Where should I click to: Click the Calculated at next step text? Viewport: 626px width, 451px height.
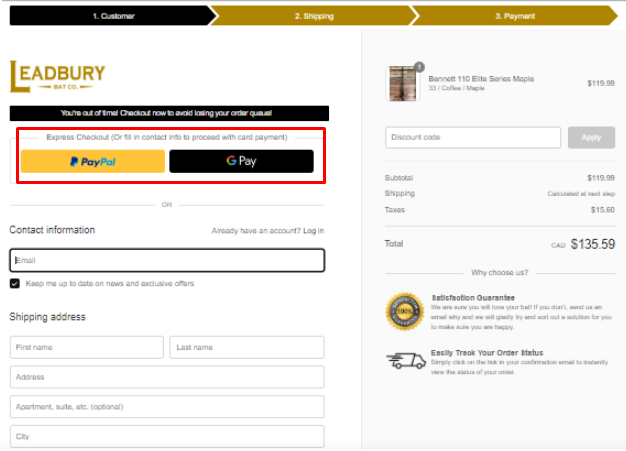click(581, 194)
